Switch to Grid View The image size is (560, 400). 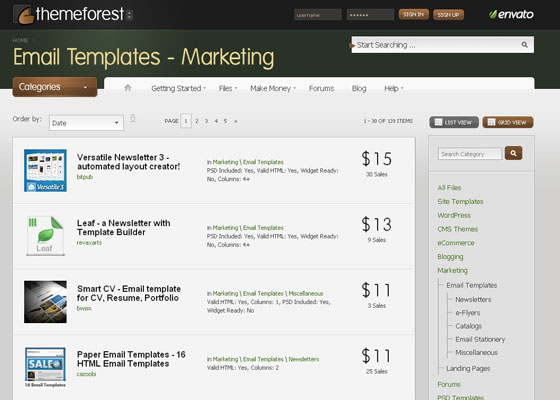[508, 122]
